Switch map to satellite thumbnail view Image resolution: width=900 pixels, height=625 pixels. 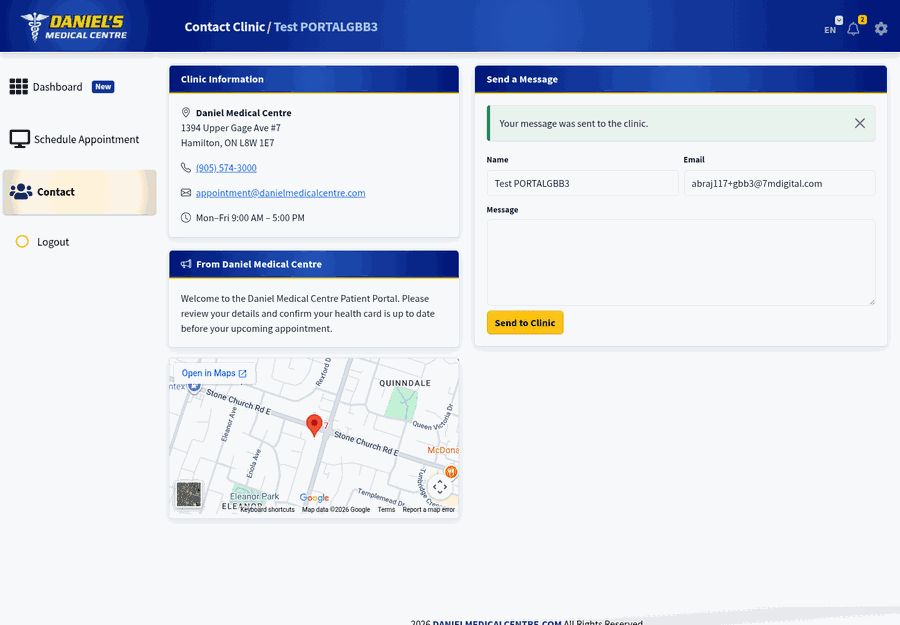(189, 494)
